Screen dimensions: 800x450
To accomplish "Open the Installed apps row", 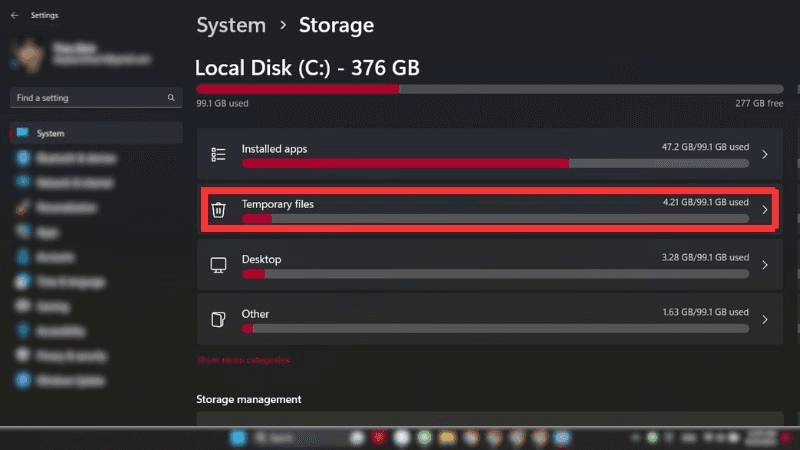I will [x=490, y=154].
